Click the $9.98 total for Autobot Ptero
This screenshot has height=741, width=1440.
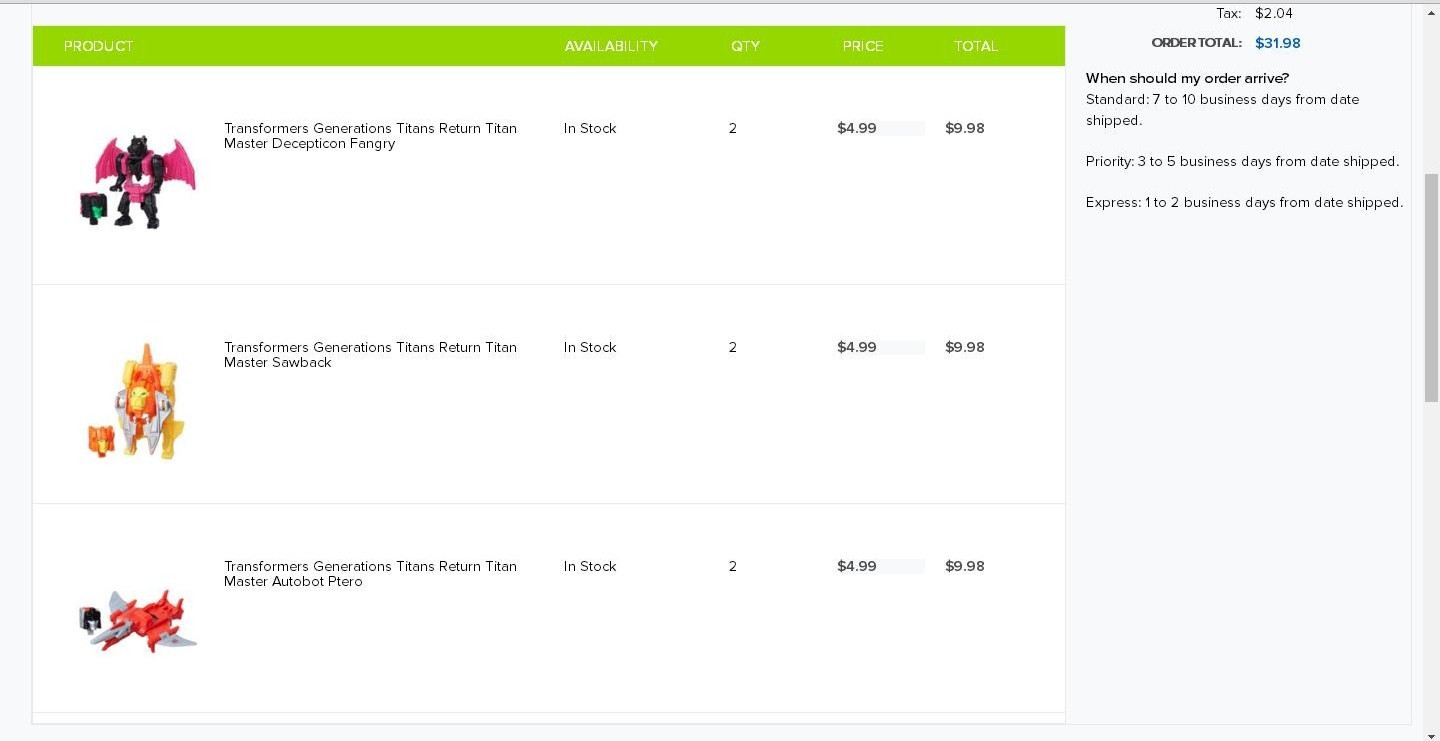965,566
